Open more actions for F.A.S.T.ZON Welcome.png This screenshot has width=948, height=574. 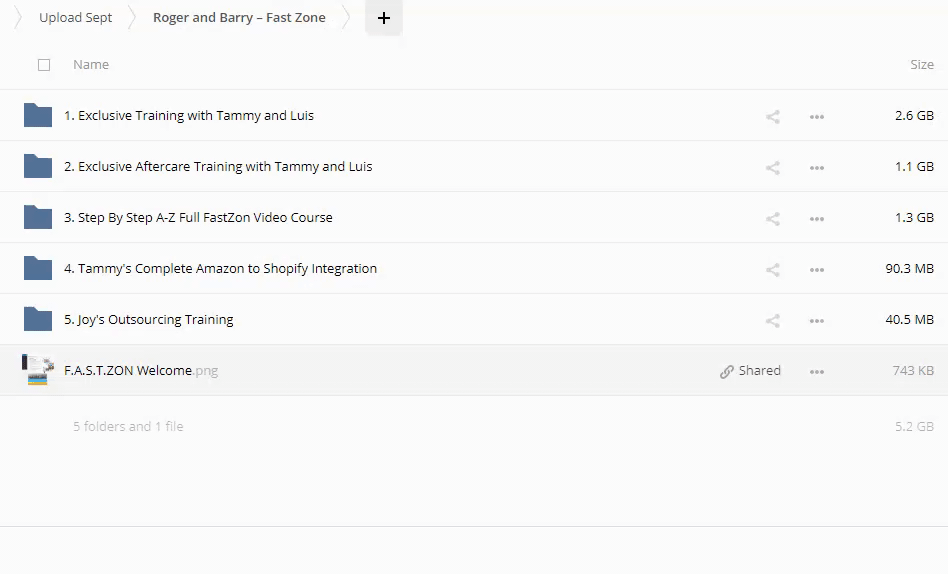pos(817,371)
